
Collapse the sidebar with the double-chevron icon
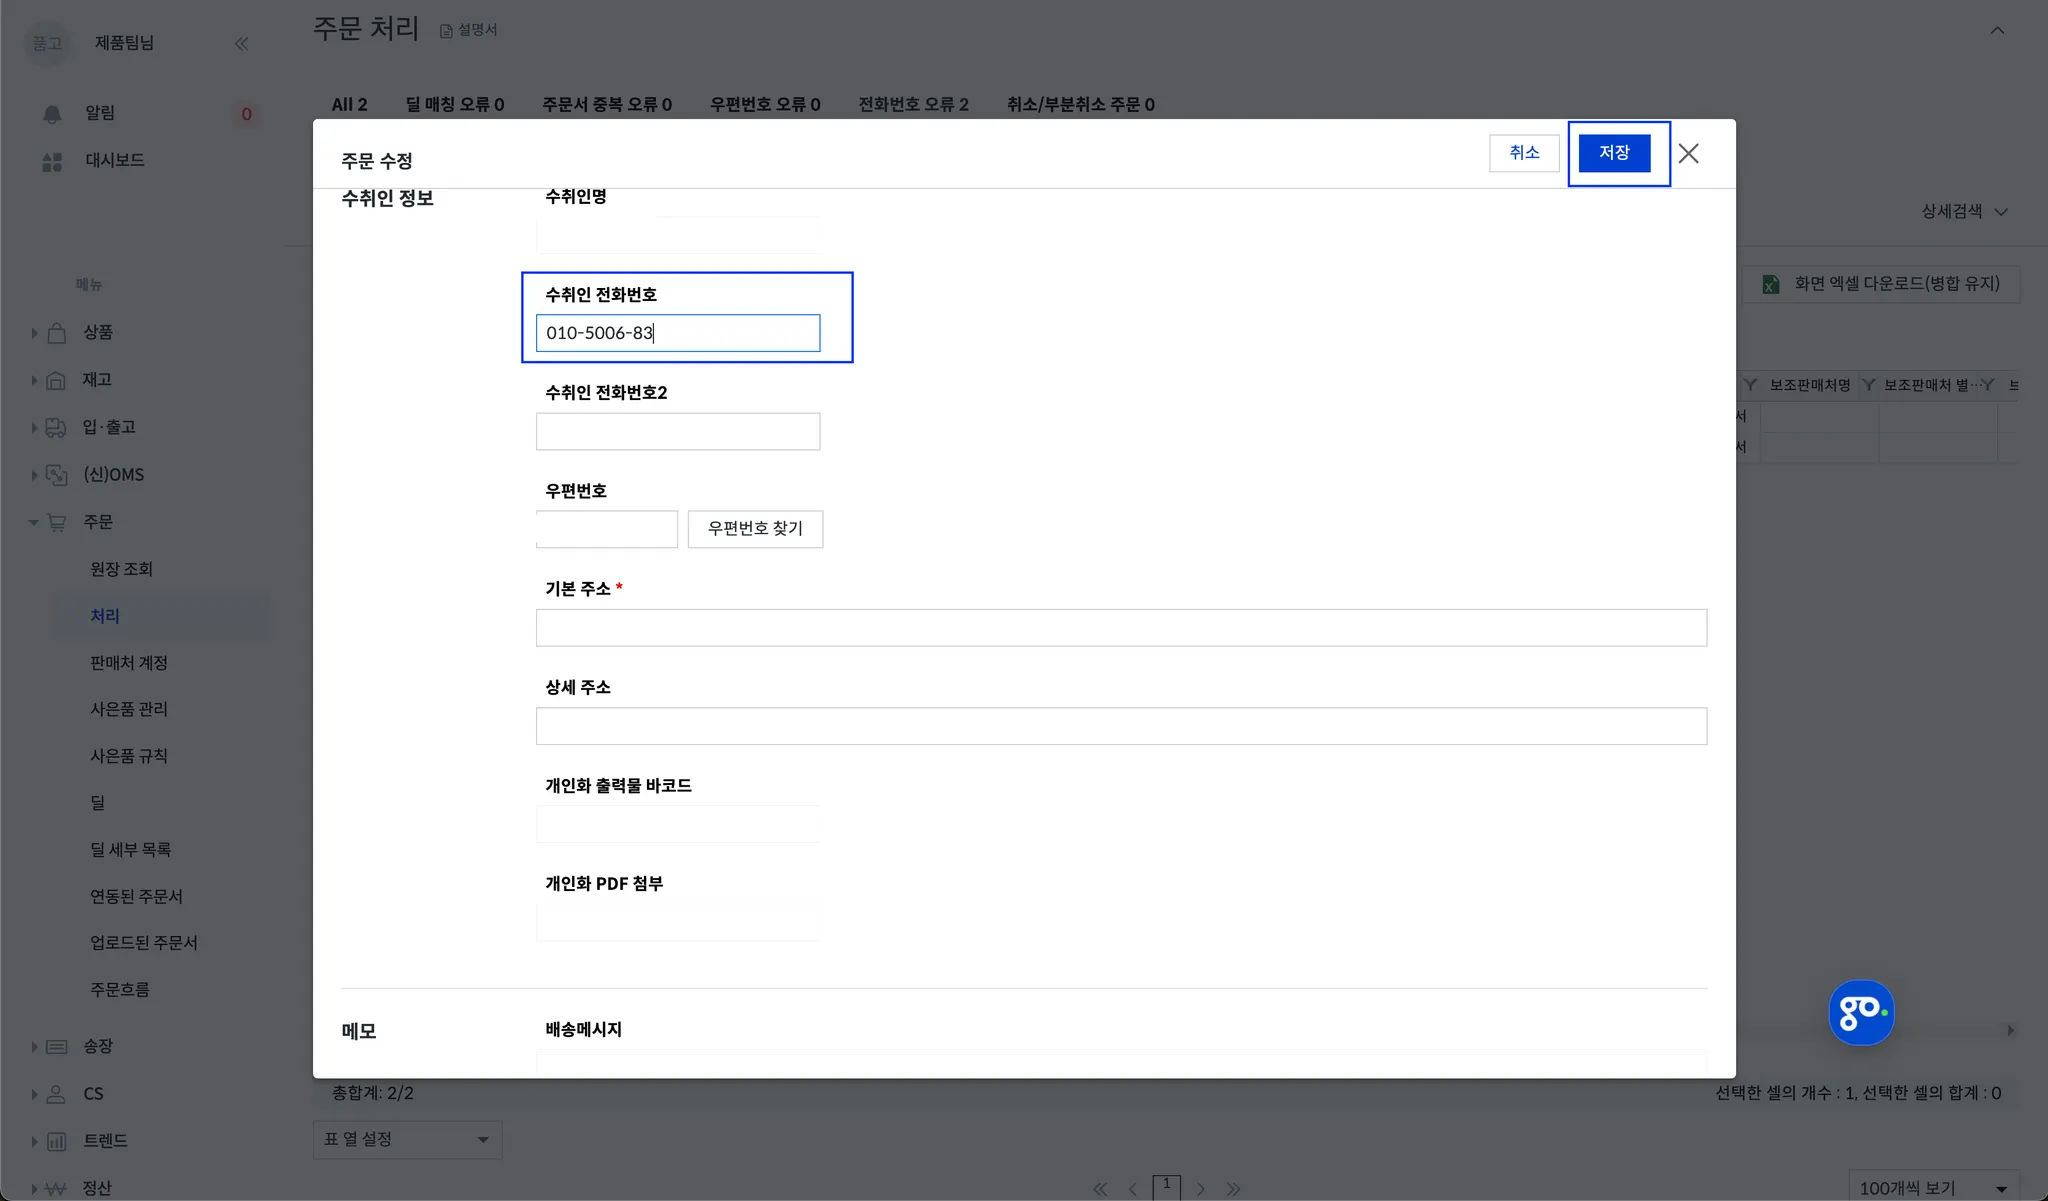(241, 43)
